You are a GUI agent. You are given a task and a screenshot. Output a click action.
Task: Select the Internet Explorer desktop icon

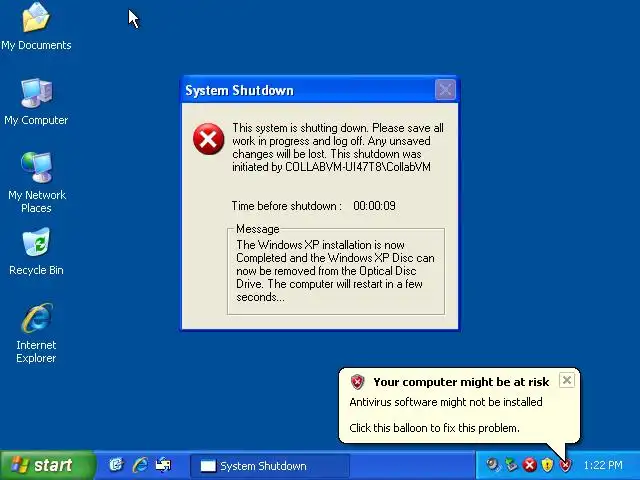[36, 333]
